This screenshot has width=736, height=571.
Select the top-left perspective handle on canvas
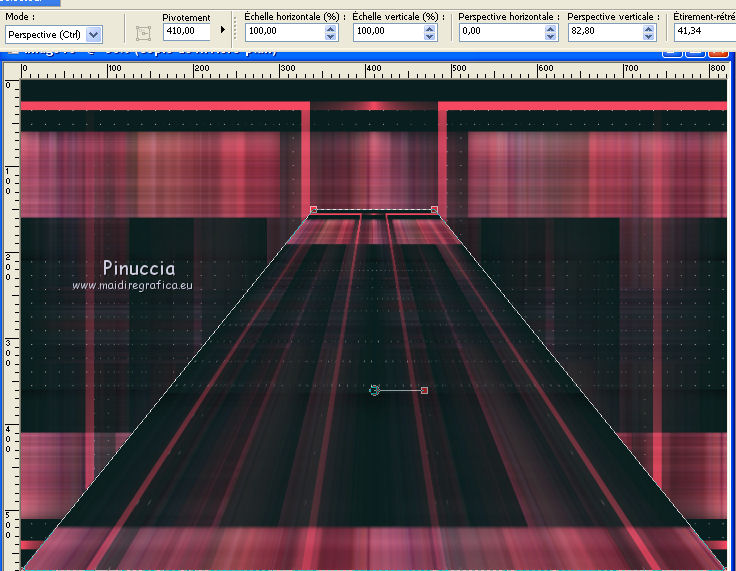coord(314,209)
